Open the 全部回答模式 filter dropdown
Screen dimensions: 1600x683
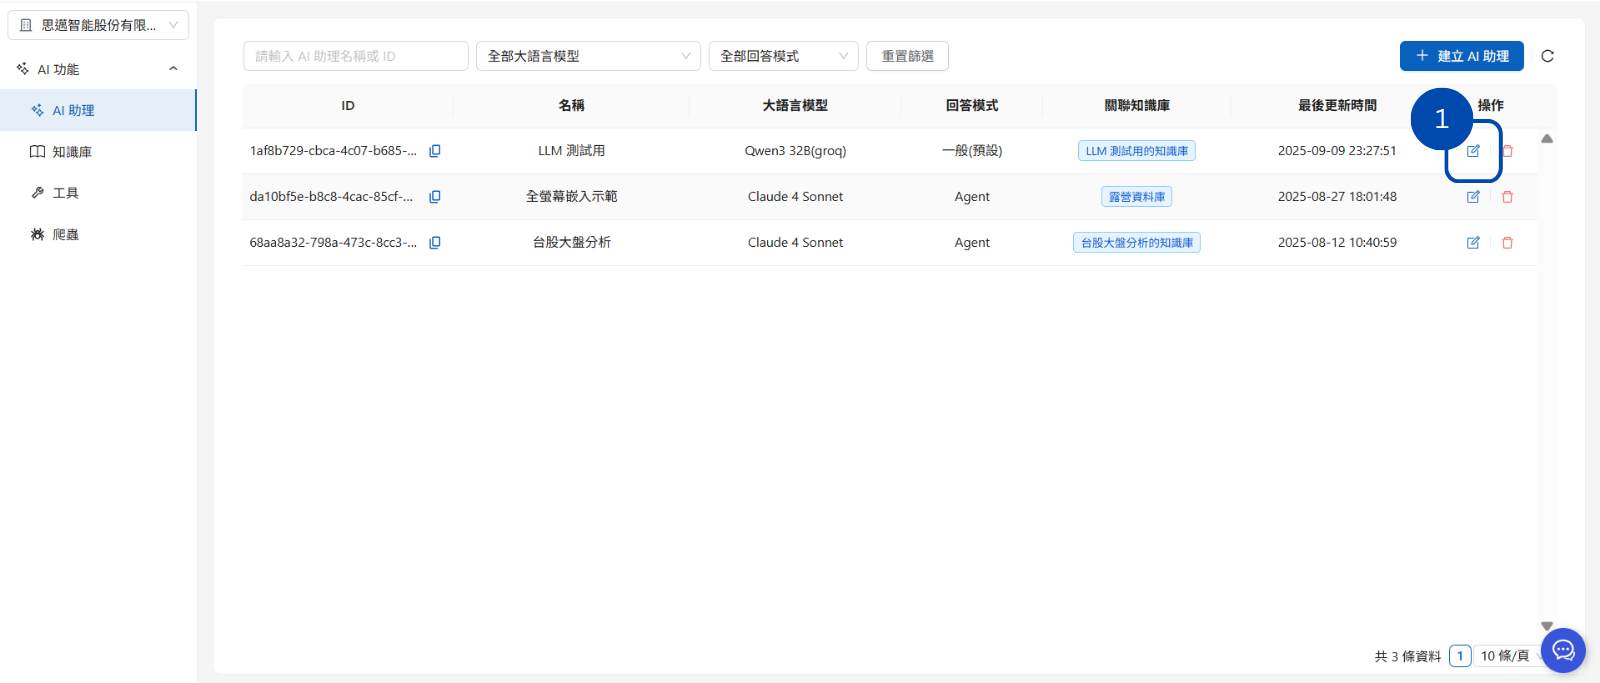point(783,56)
